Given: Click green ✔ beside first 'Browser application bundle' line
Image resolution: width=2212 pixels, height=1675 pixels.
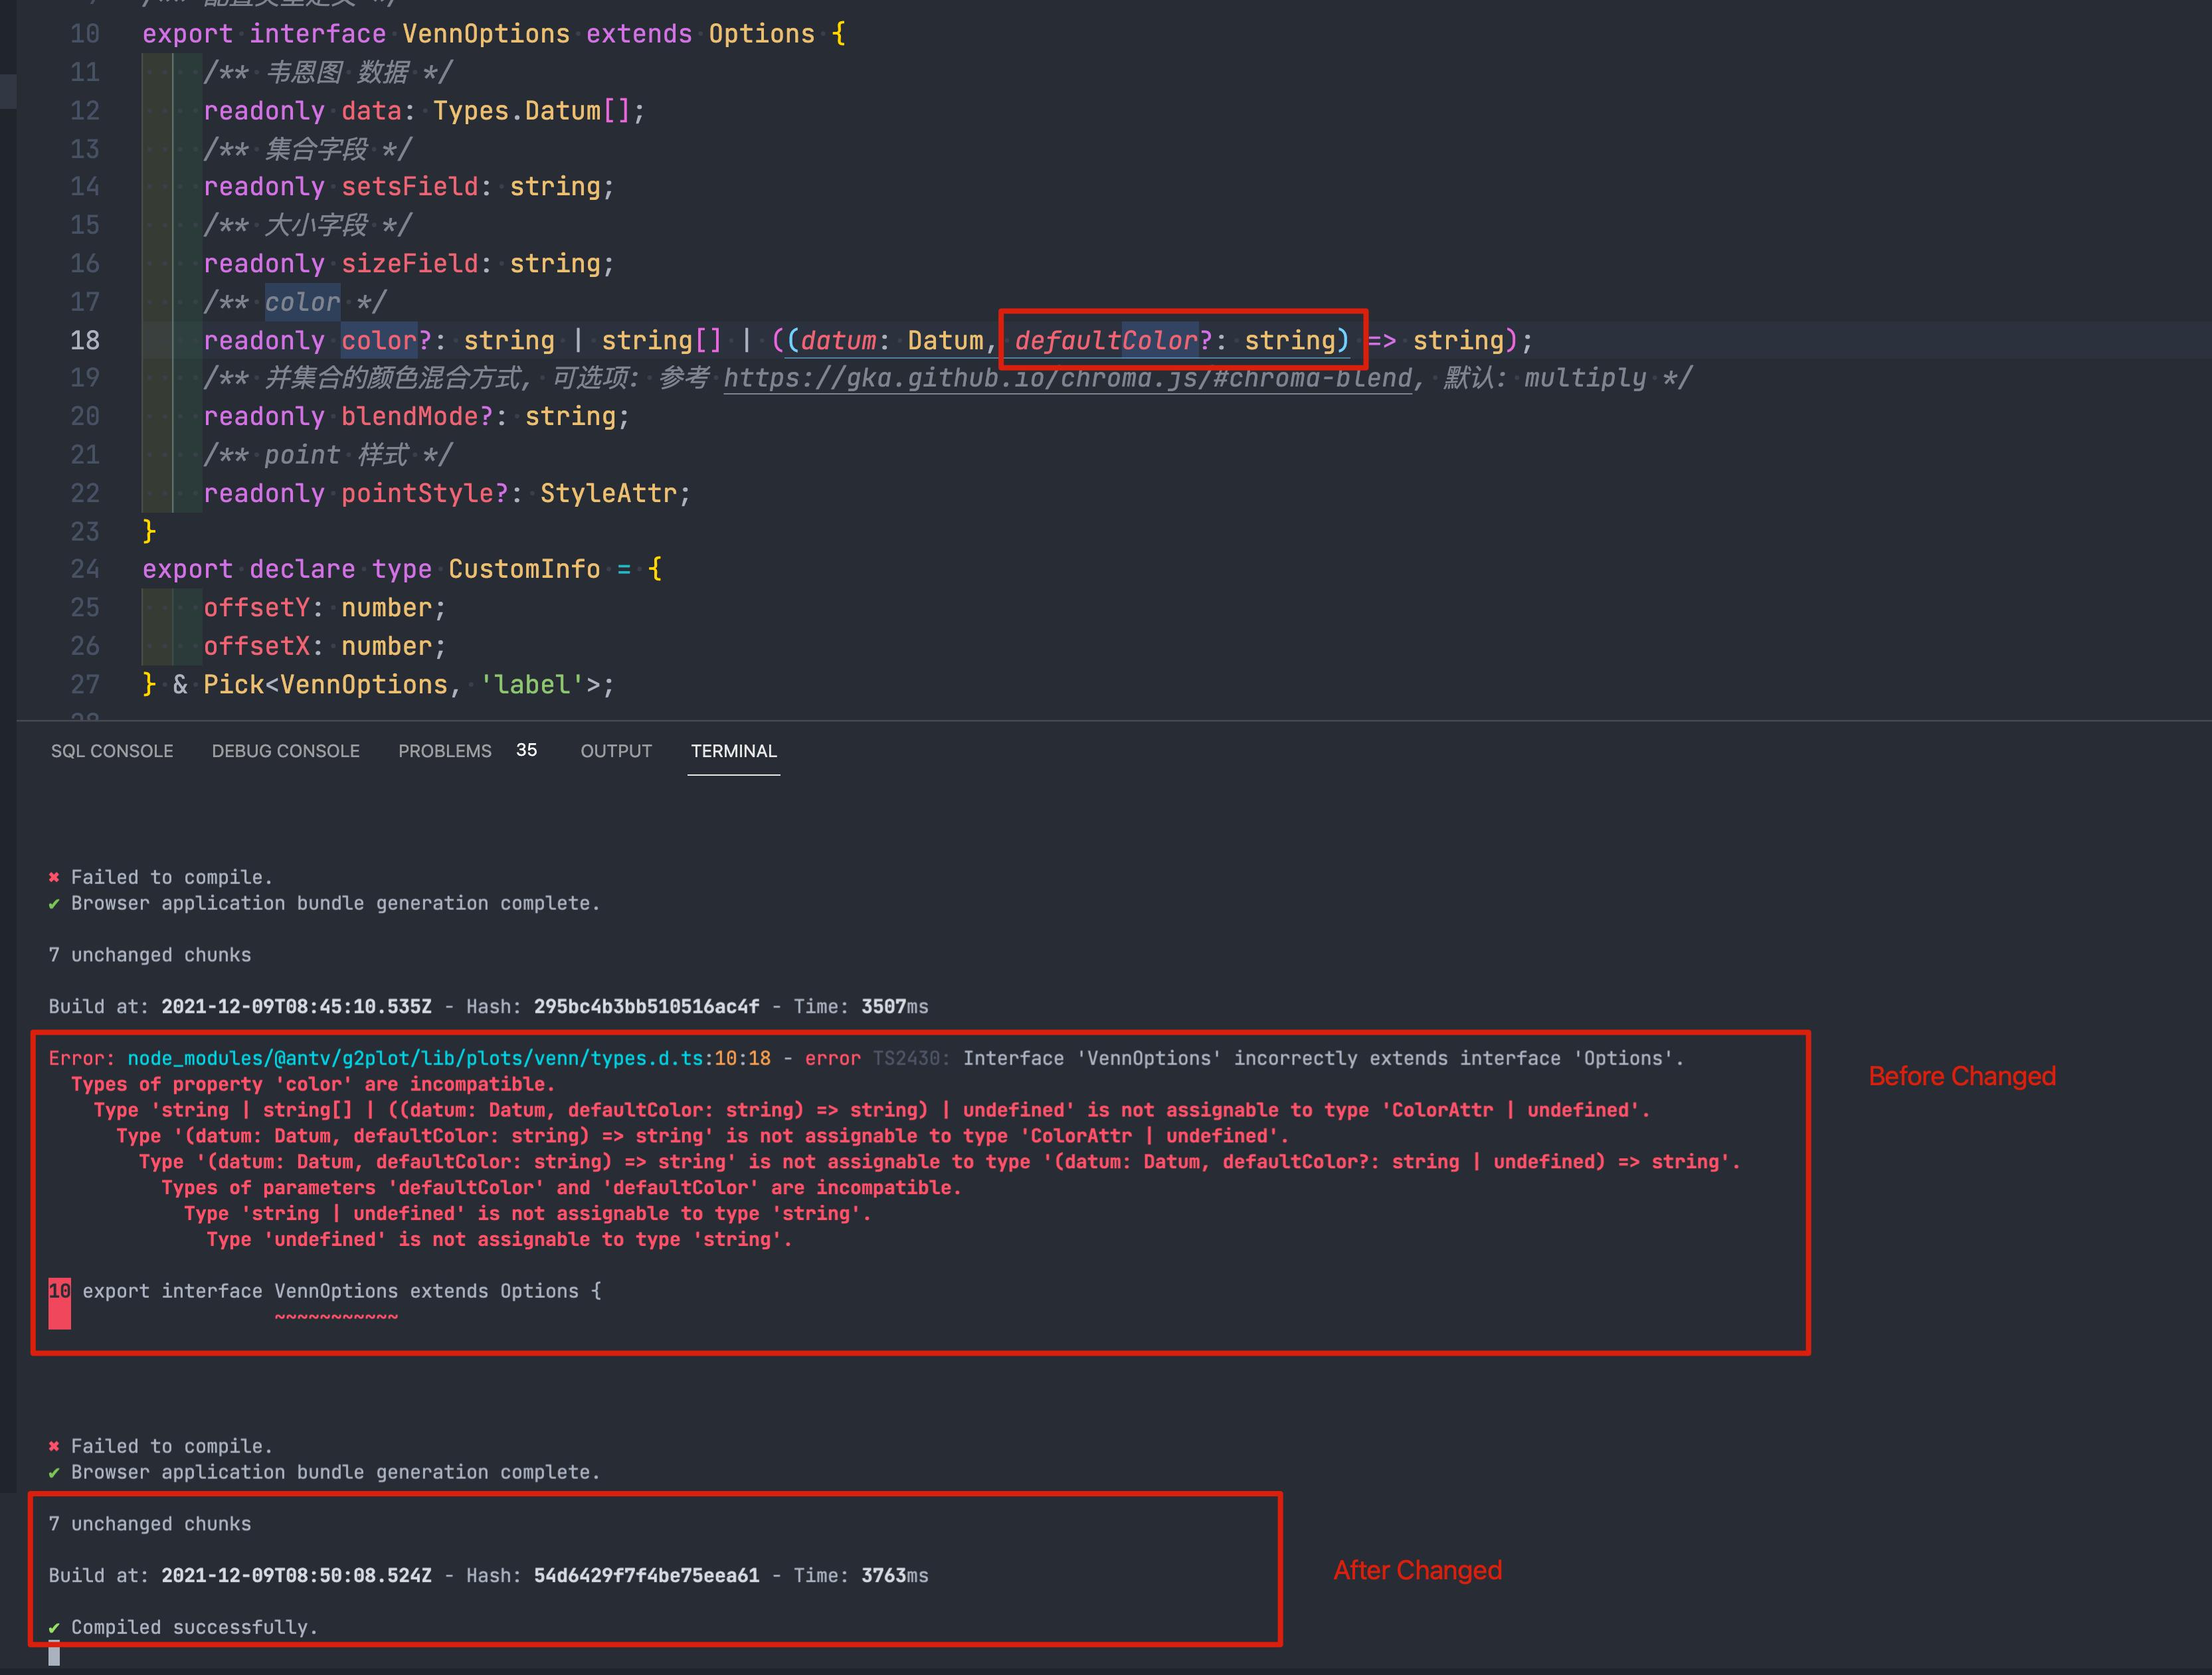Looking at the screenshot, I should pos(54,903).
